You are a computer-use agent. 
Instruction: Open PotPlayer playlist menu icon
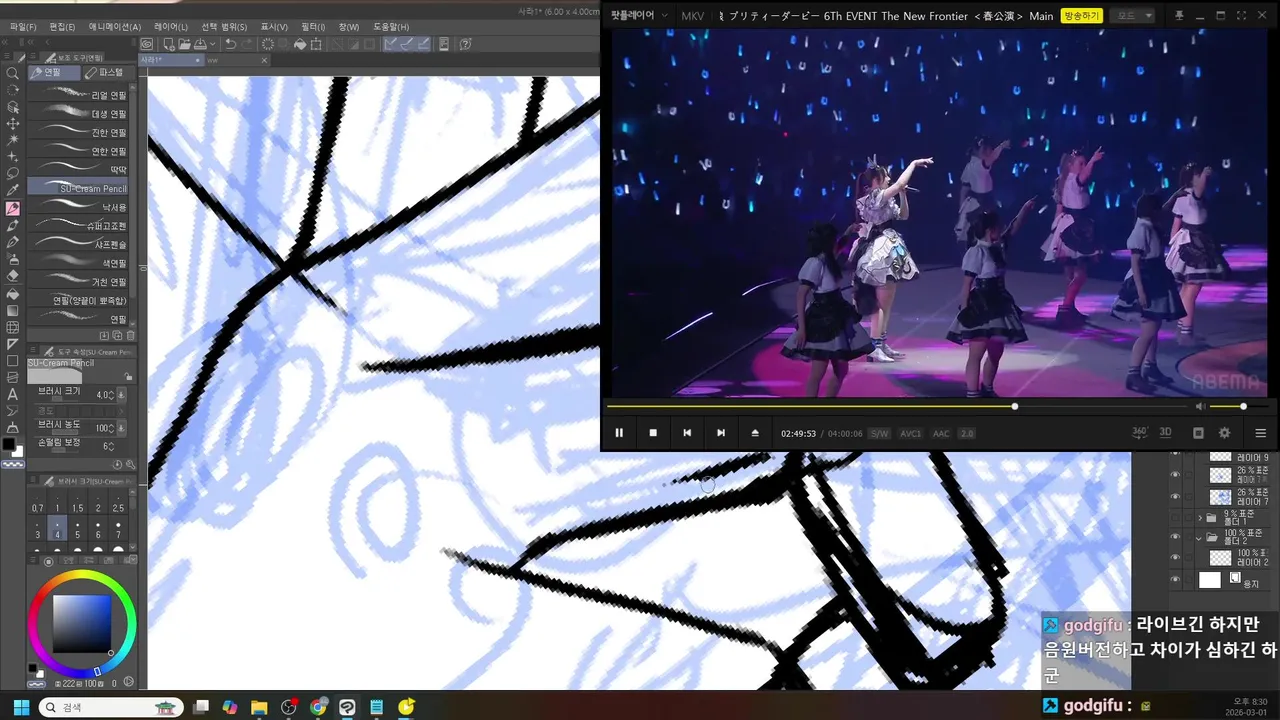pos(1260,433)
